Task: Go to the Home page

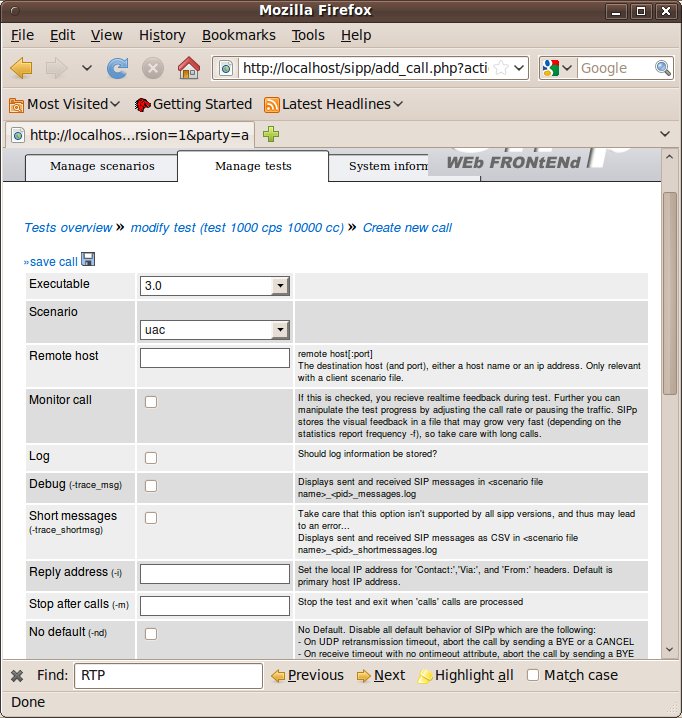Action: tap(189, 68)
